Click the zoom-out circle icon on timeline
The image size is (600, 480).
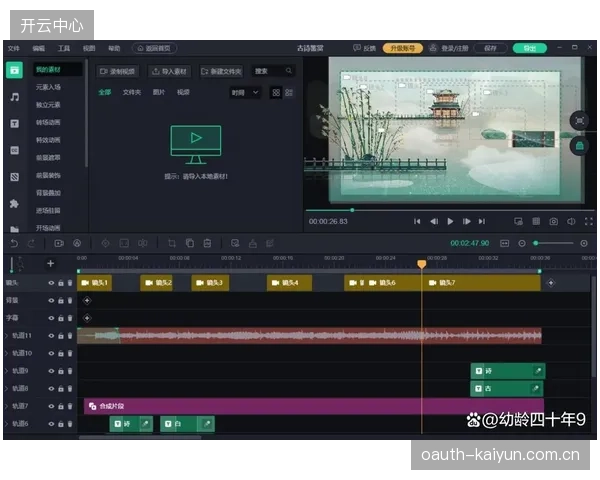(522, 243)
